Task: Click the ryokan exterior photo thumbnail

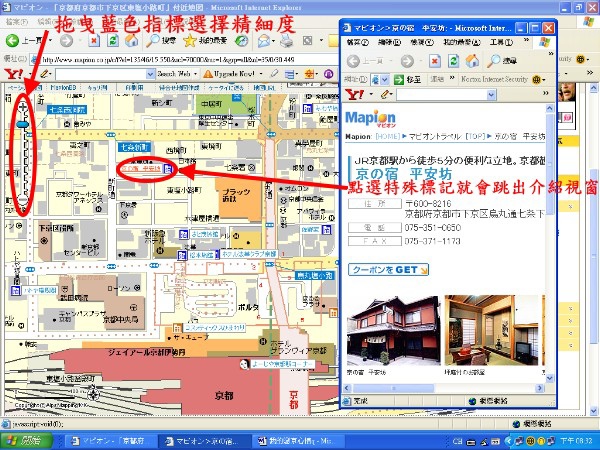Action: coord(393,331)
